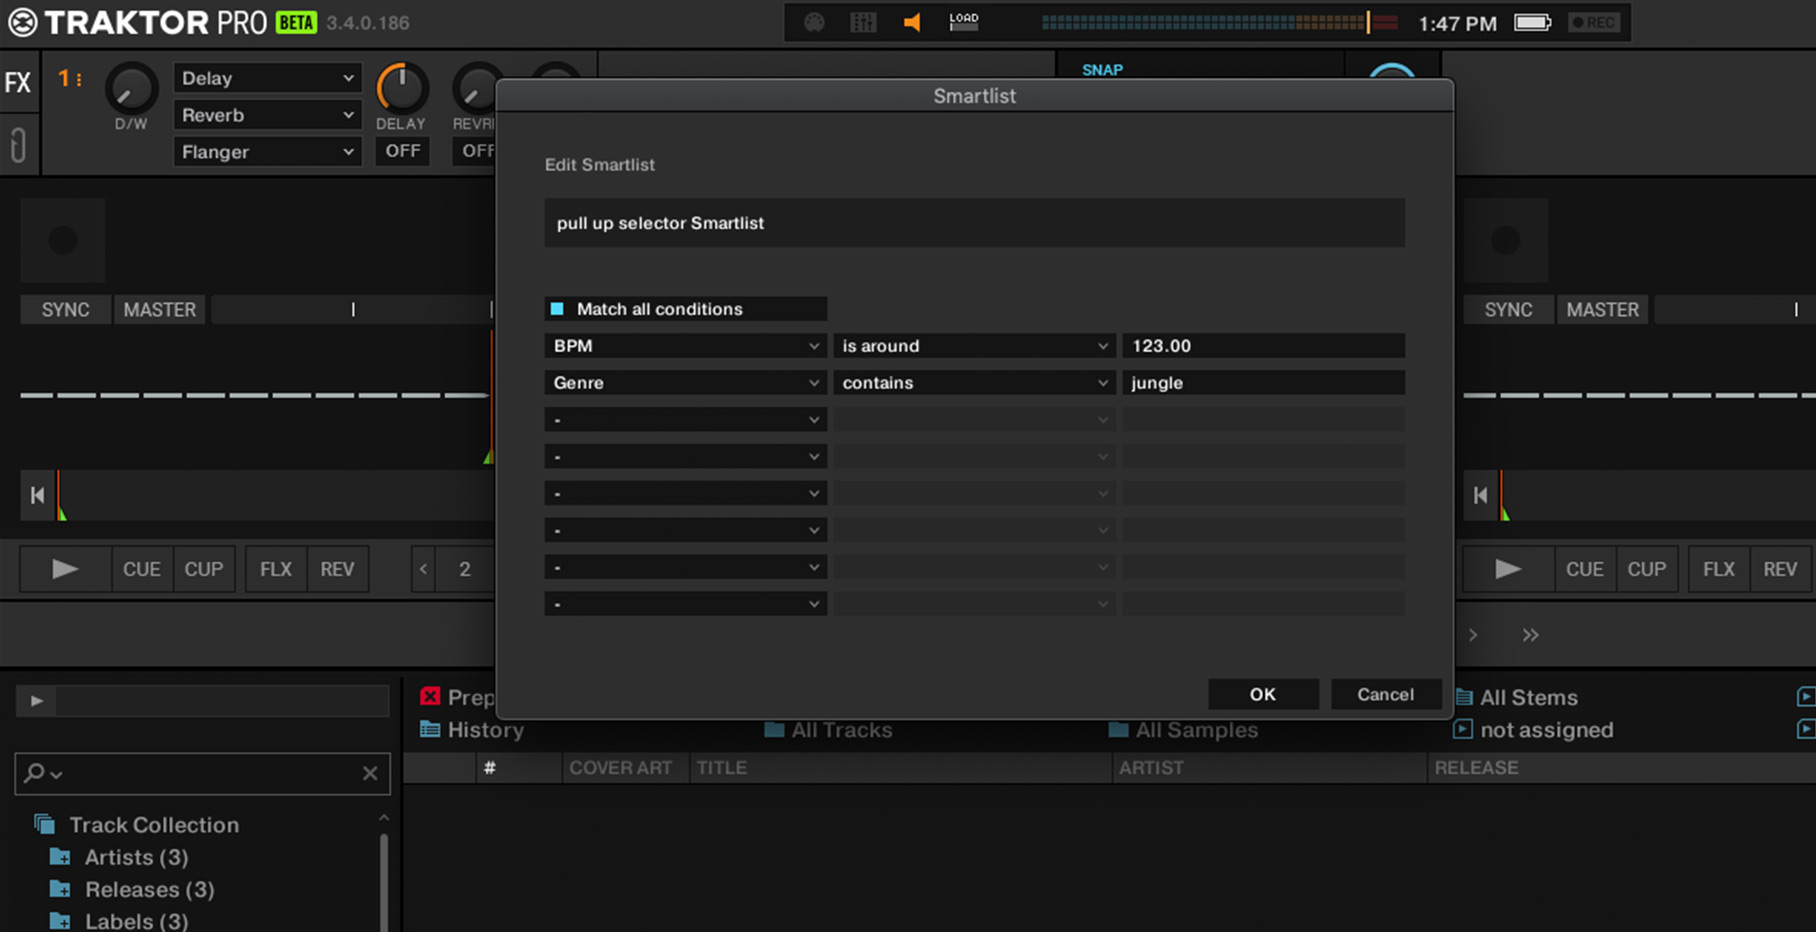
Task: Toggle Match all conditions checkbox
Action: (557, 309)
